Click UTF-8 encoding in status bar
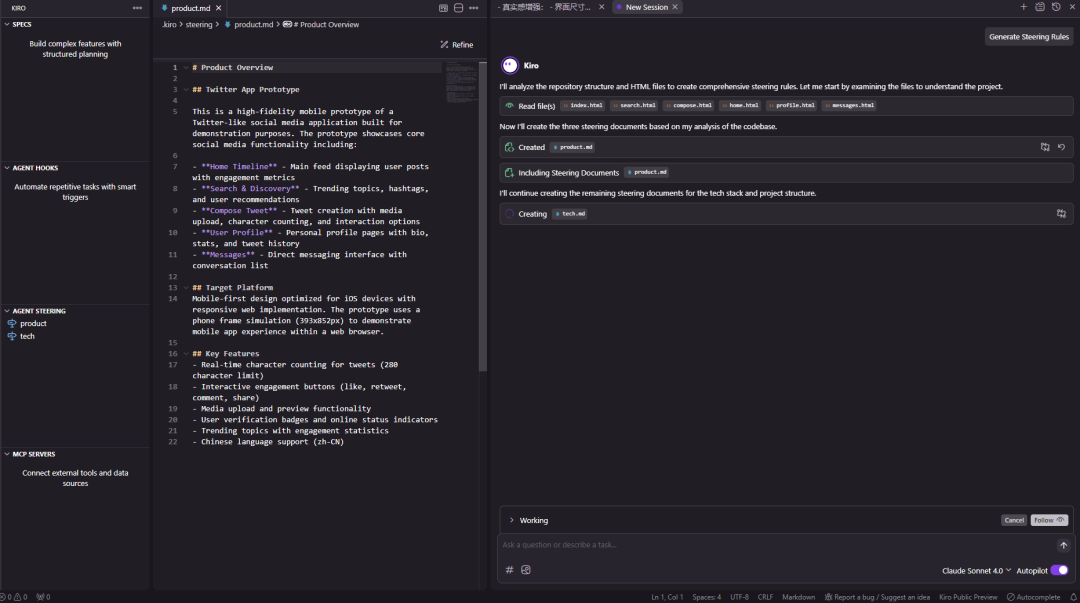 click(739, 597)
